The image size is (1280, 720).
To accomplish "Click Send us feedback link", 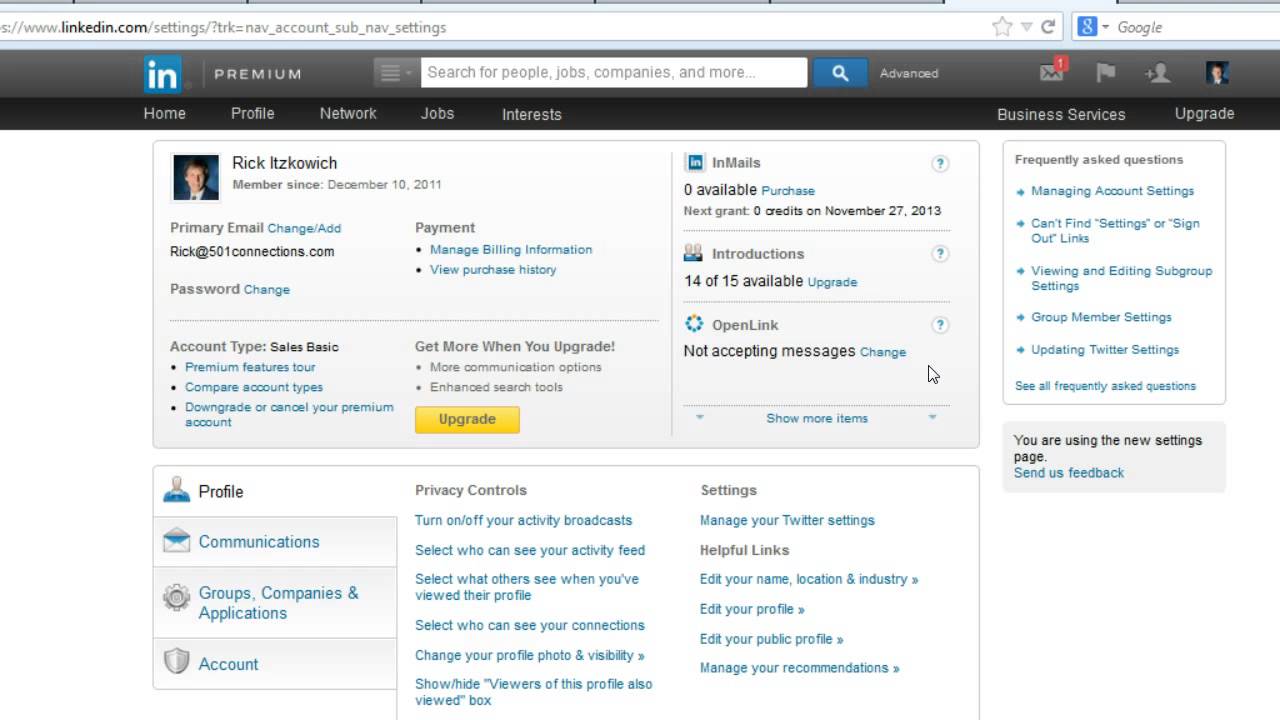I will point(1069,473).
